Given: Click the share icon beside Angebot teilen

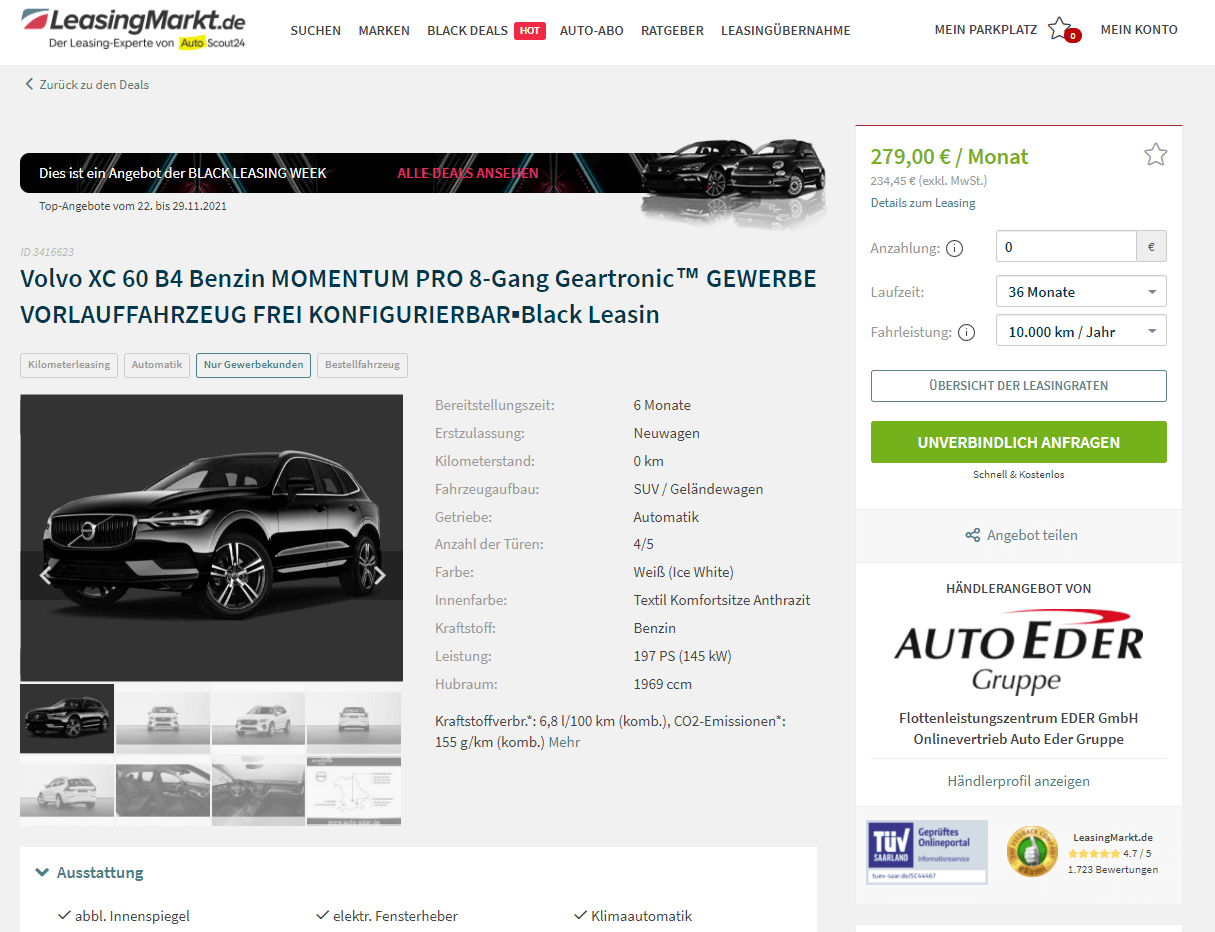Looking at the screenshot, I should pos(972,536).
